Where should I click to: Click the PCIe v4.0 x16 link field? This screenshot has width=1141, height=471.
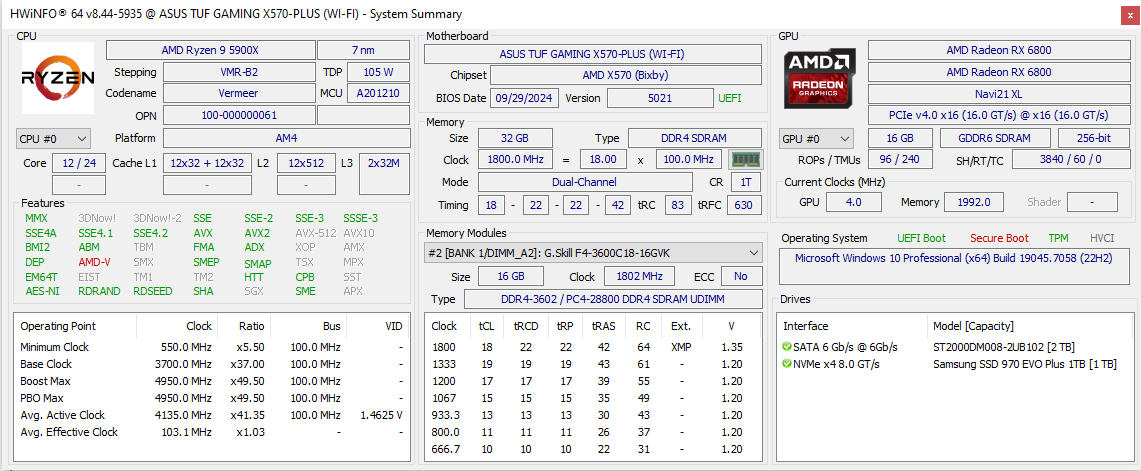[x=998, y=115]
